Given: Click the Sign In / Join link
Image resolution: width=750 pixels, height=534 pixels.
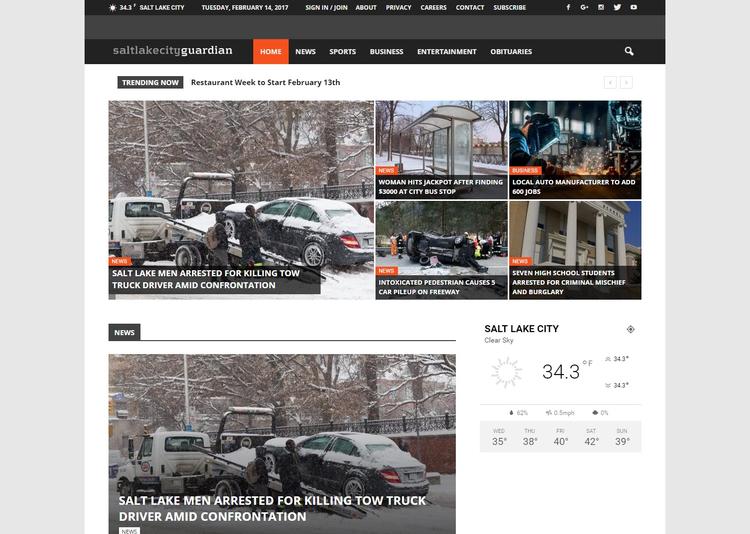Looking at the screenshot, I should tap(326, 7).
